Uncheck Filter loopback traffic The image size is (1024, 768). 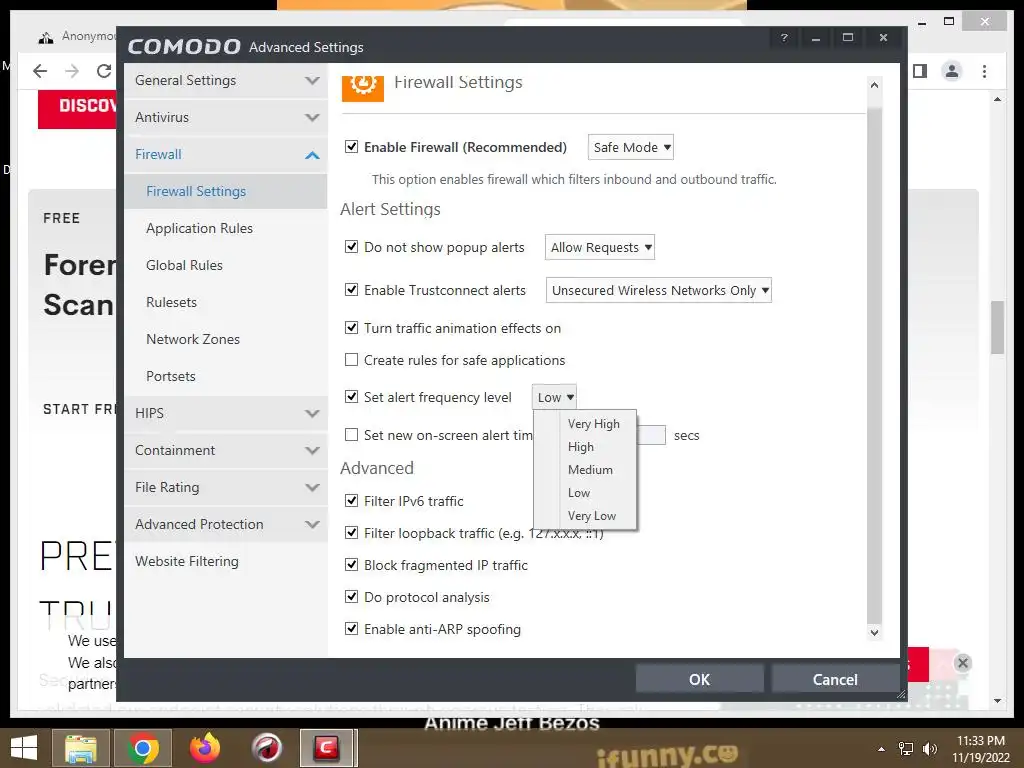[351, 532]
